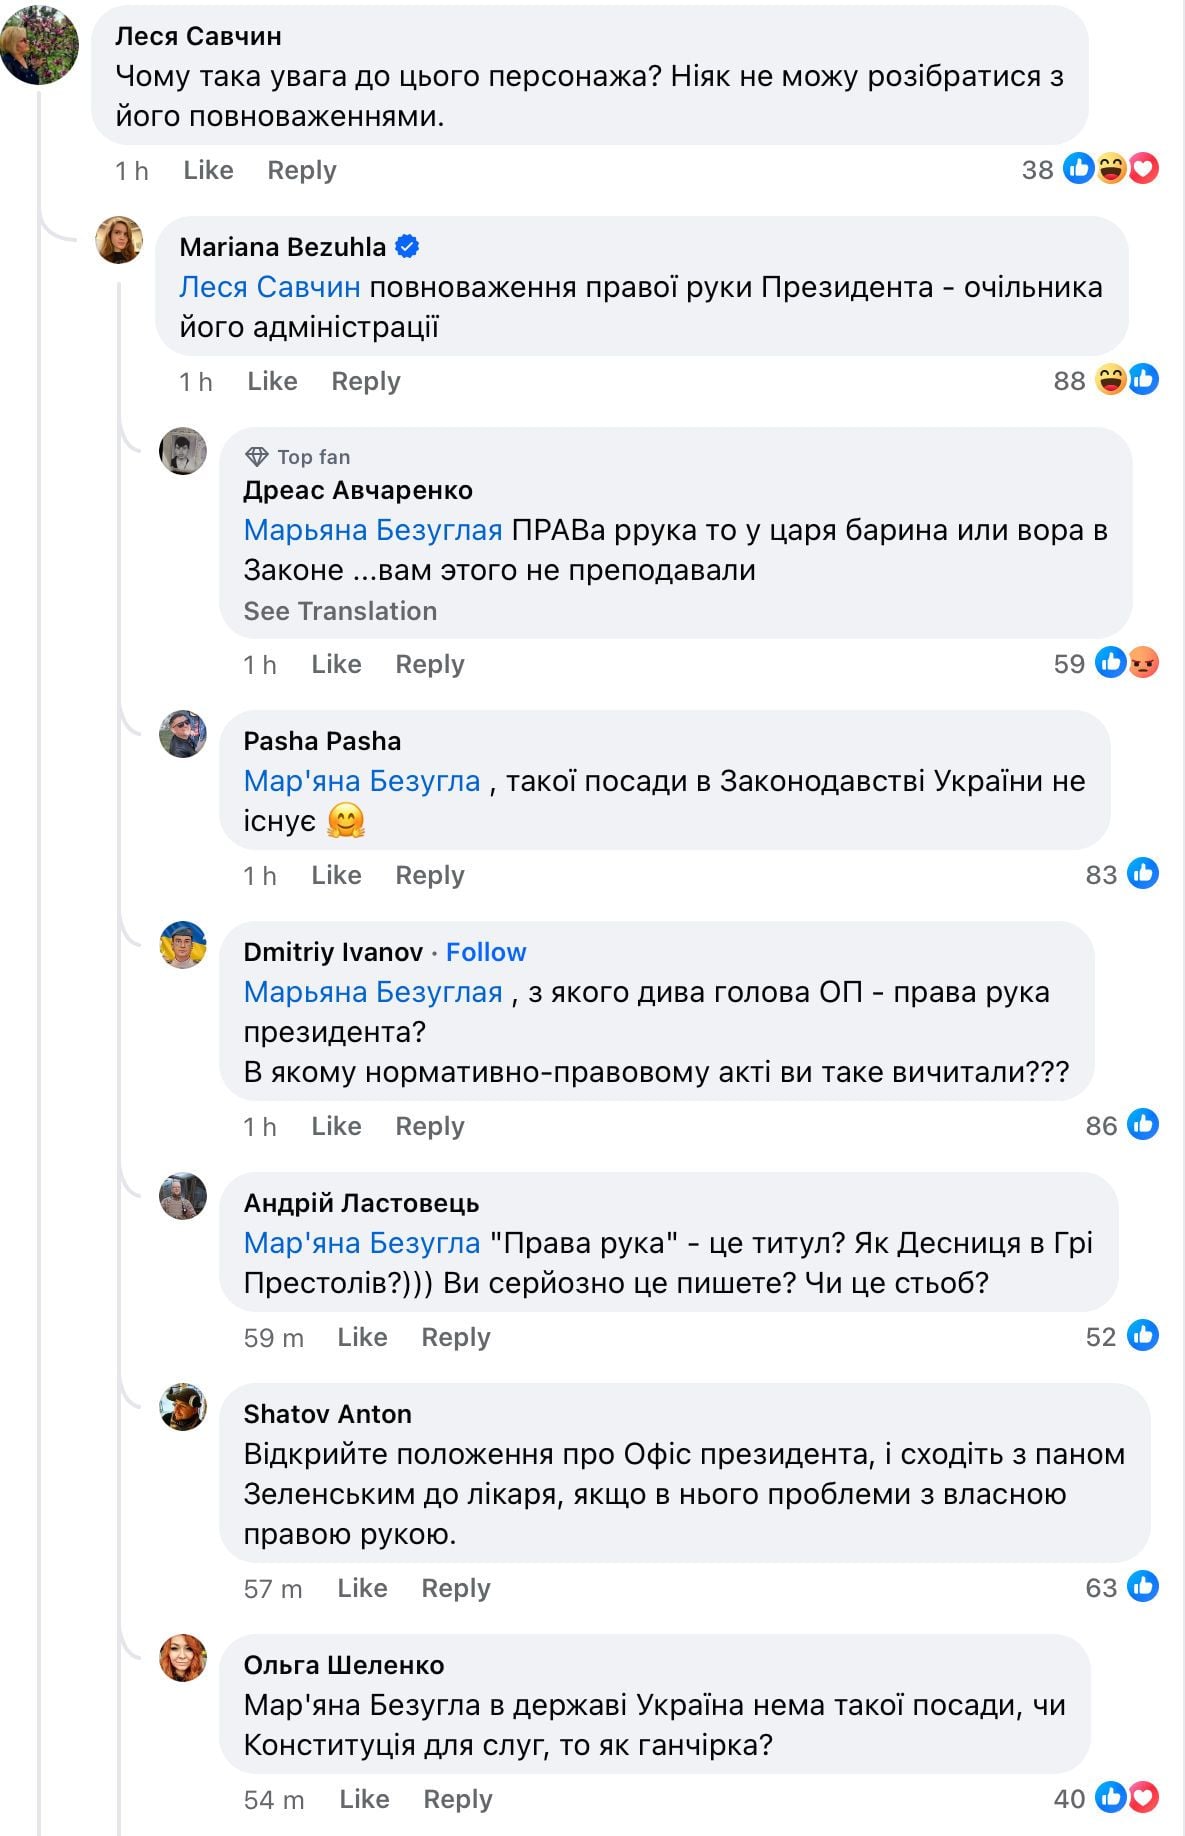Reply to Shatov Anton's comment
This screenshot has height=1836, width=1185.
pos(456,1588)
